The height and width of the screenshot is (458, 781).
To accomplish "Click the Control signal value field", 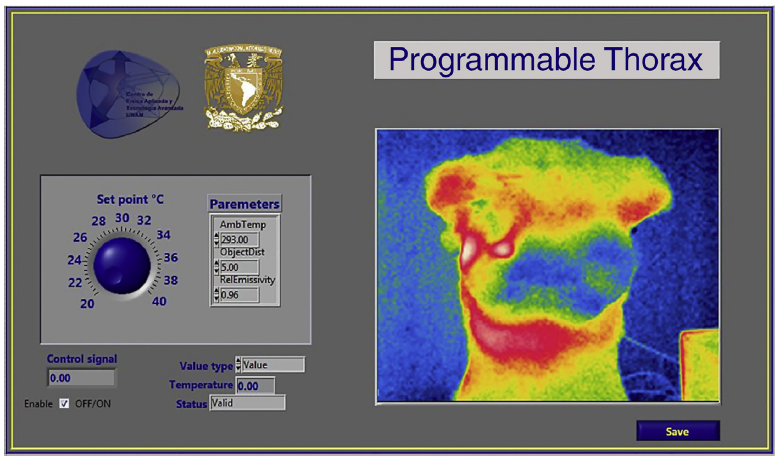I will pos(81,378).
